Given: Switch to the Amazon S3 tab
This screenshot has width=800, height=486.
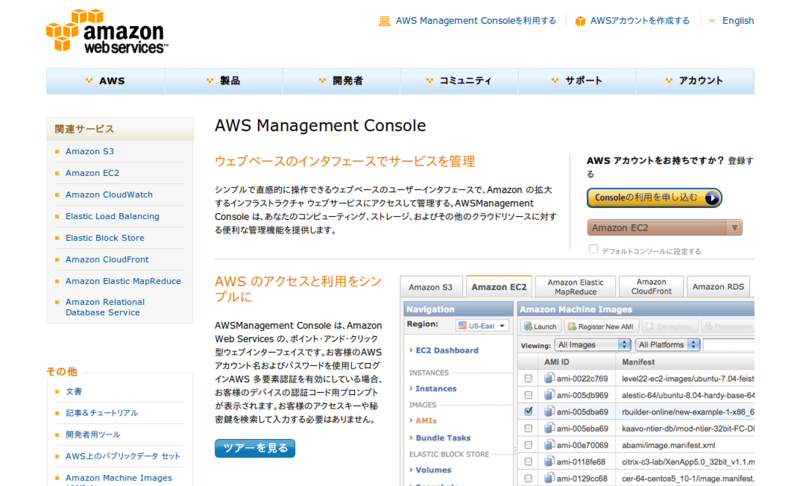Looking at the screenshot, I should tap(431, 287).
